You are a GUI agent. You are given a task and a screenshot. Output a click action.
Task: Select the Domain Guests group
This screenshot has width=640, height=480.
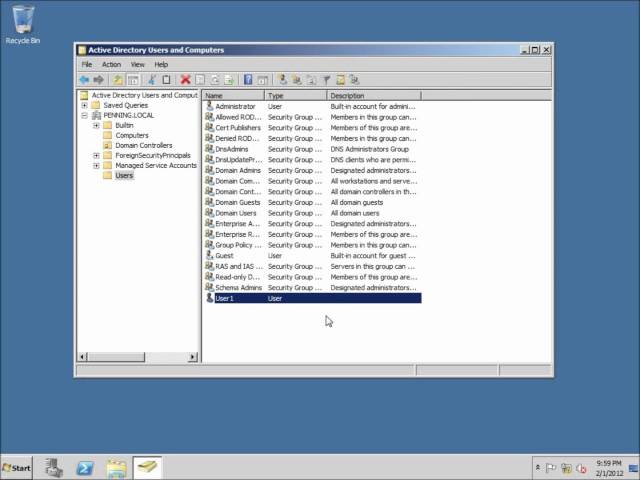point(313,202)
